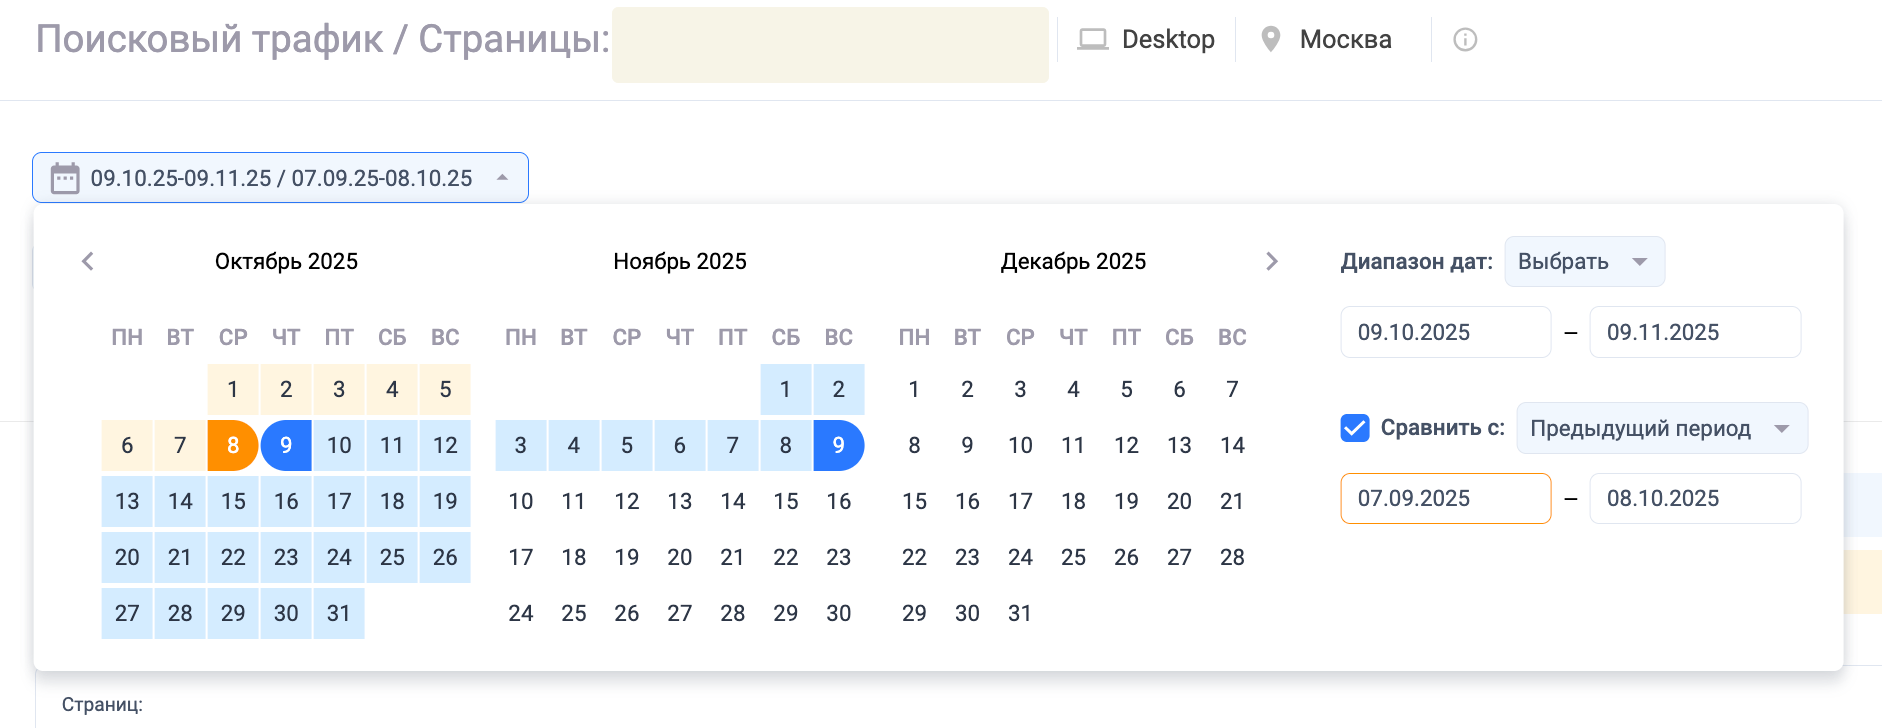Toggle the Сравнить с checkbox

[1355, 428]
